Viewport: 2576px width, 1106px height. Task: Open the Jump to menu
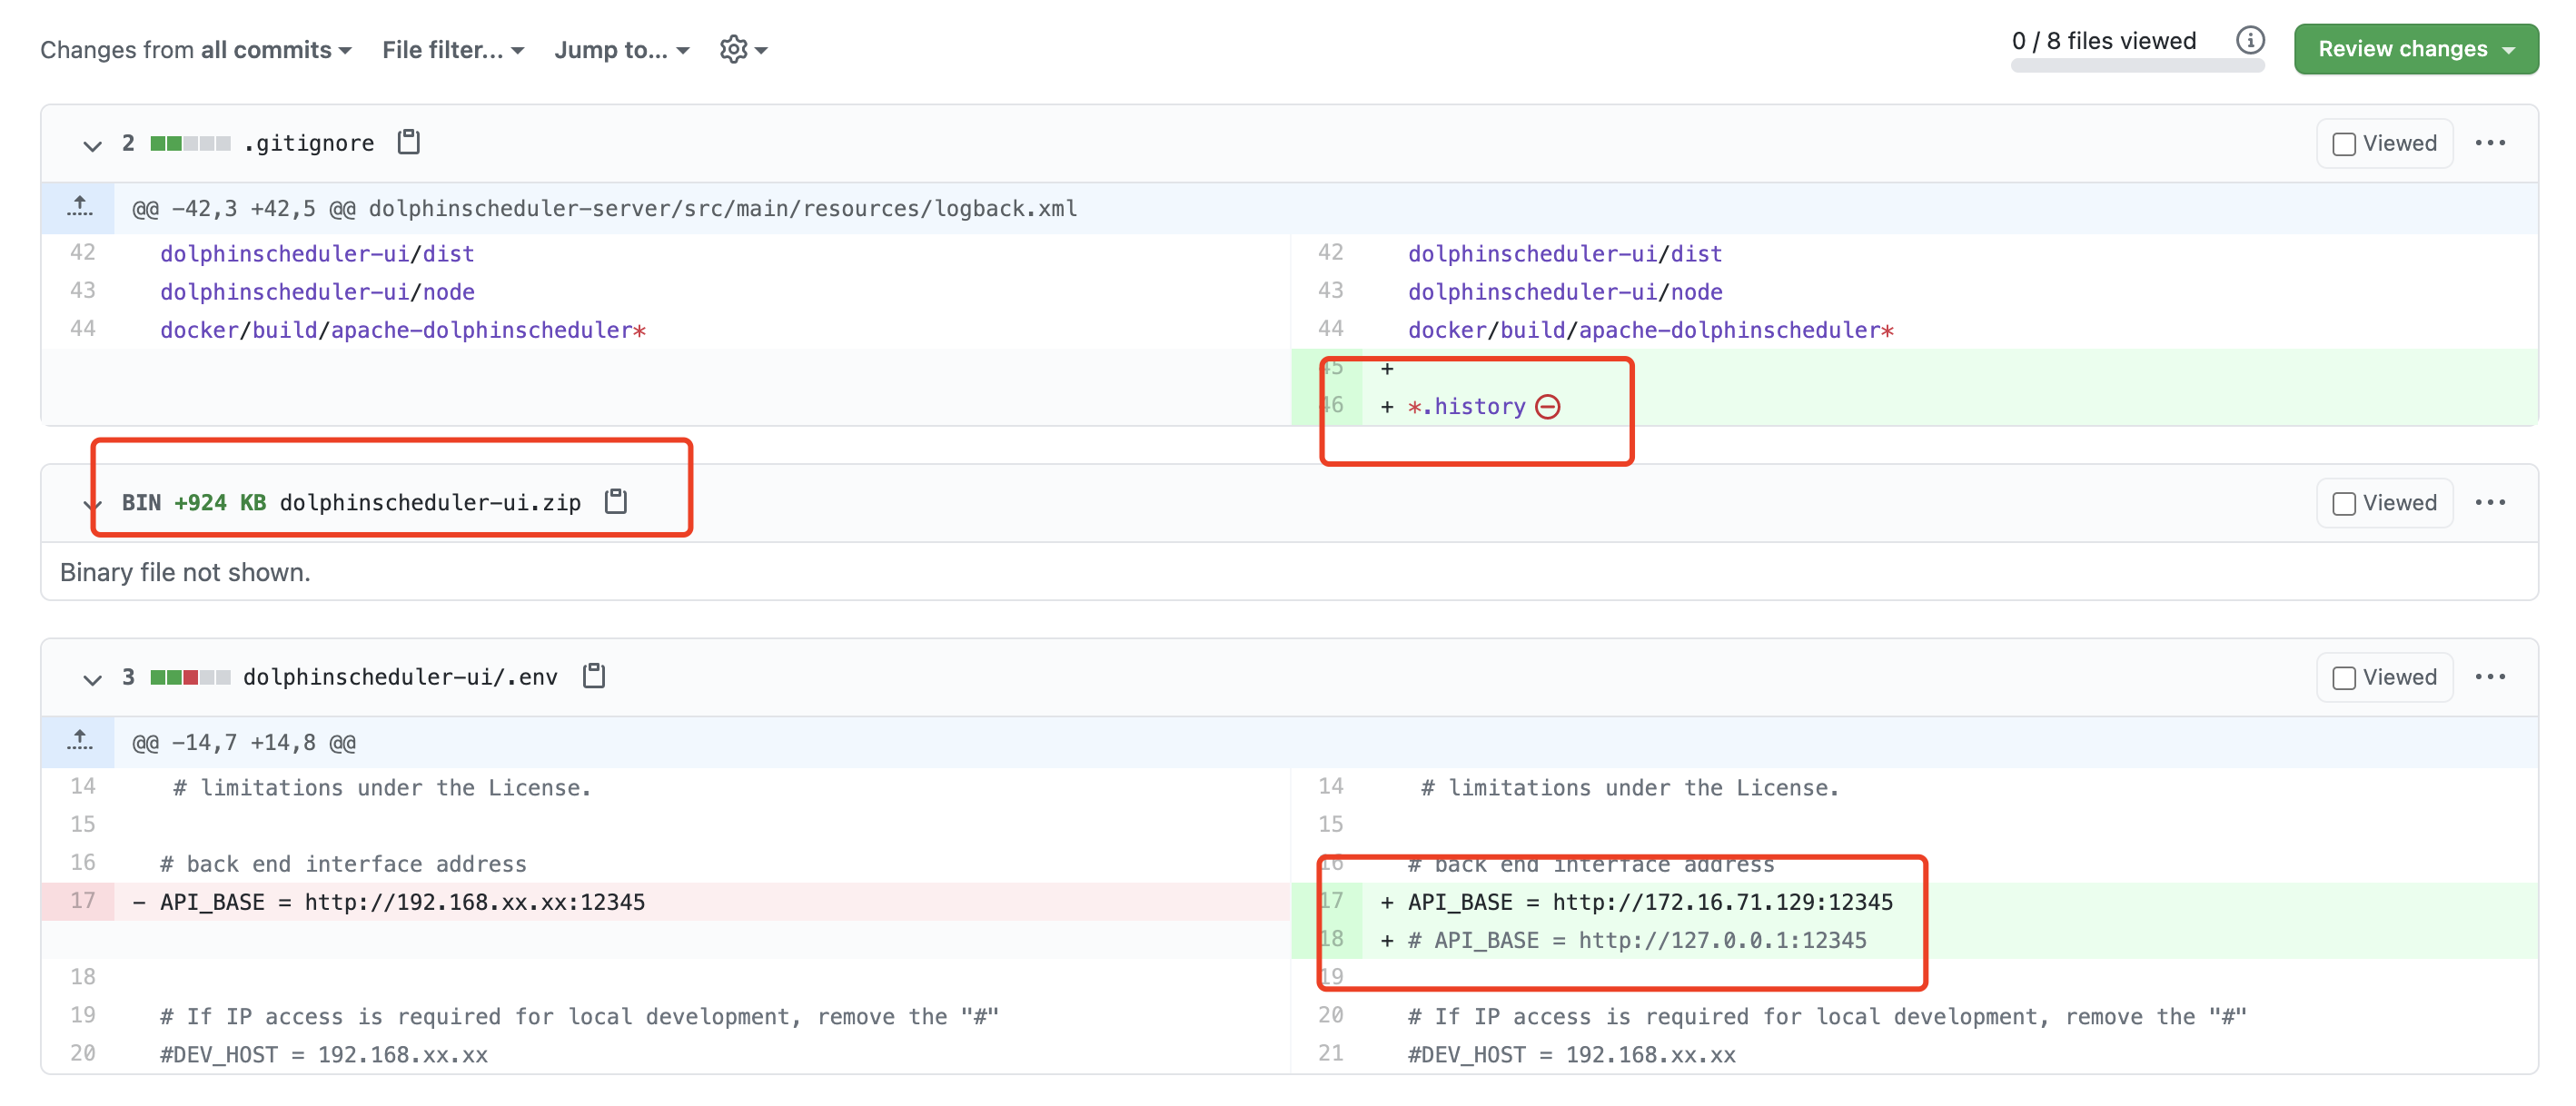click(622, 49)
